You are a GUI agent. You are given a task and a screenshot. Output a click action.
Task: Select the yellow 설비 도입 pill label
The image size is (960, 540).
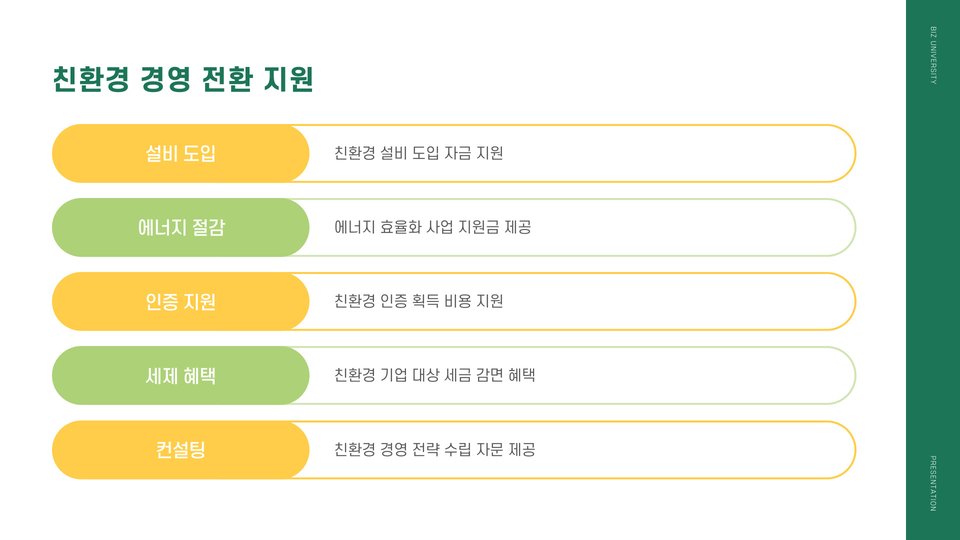point(181,153)
